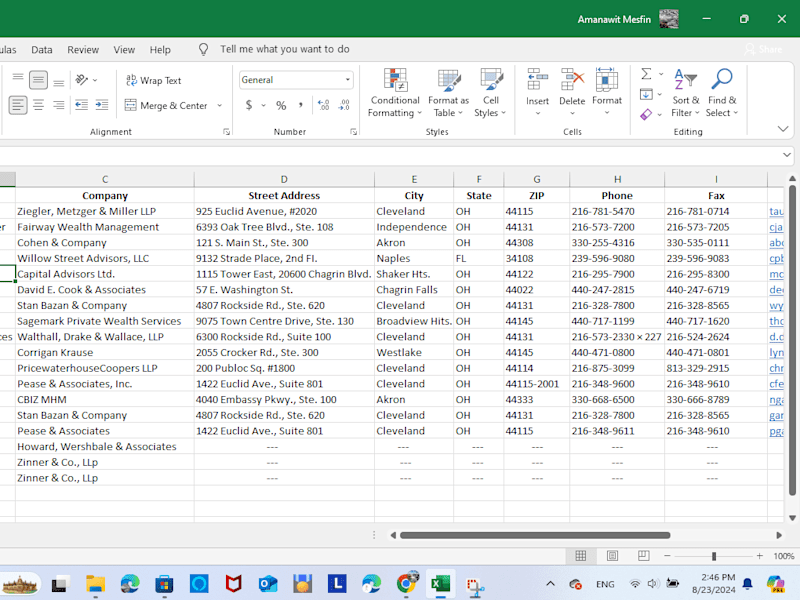Open the Number Format General combo box

point(296,80)
